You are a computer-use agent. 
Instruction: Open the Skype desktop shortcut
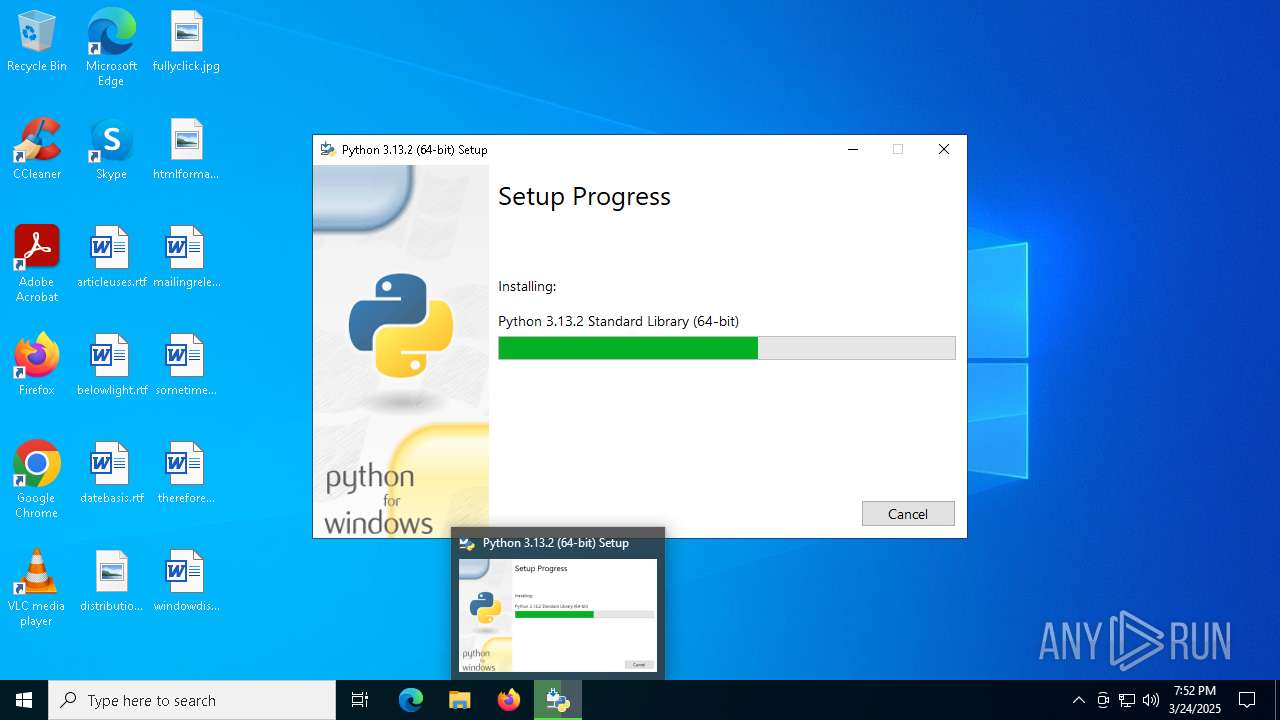coord(111,150)
